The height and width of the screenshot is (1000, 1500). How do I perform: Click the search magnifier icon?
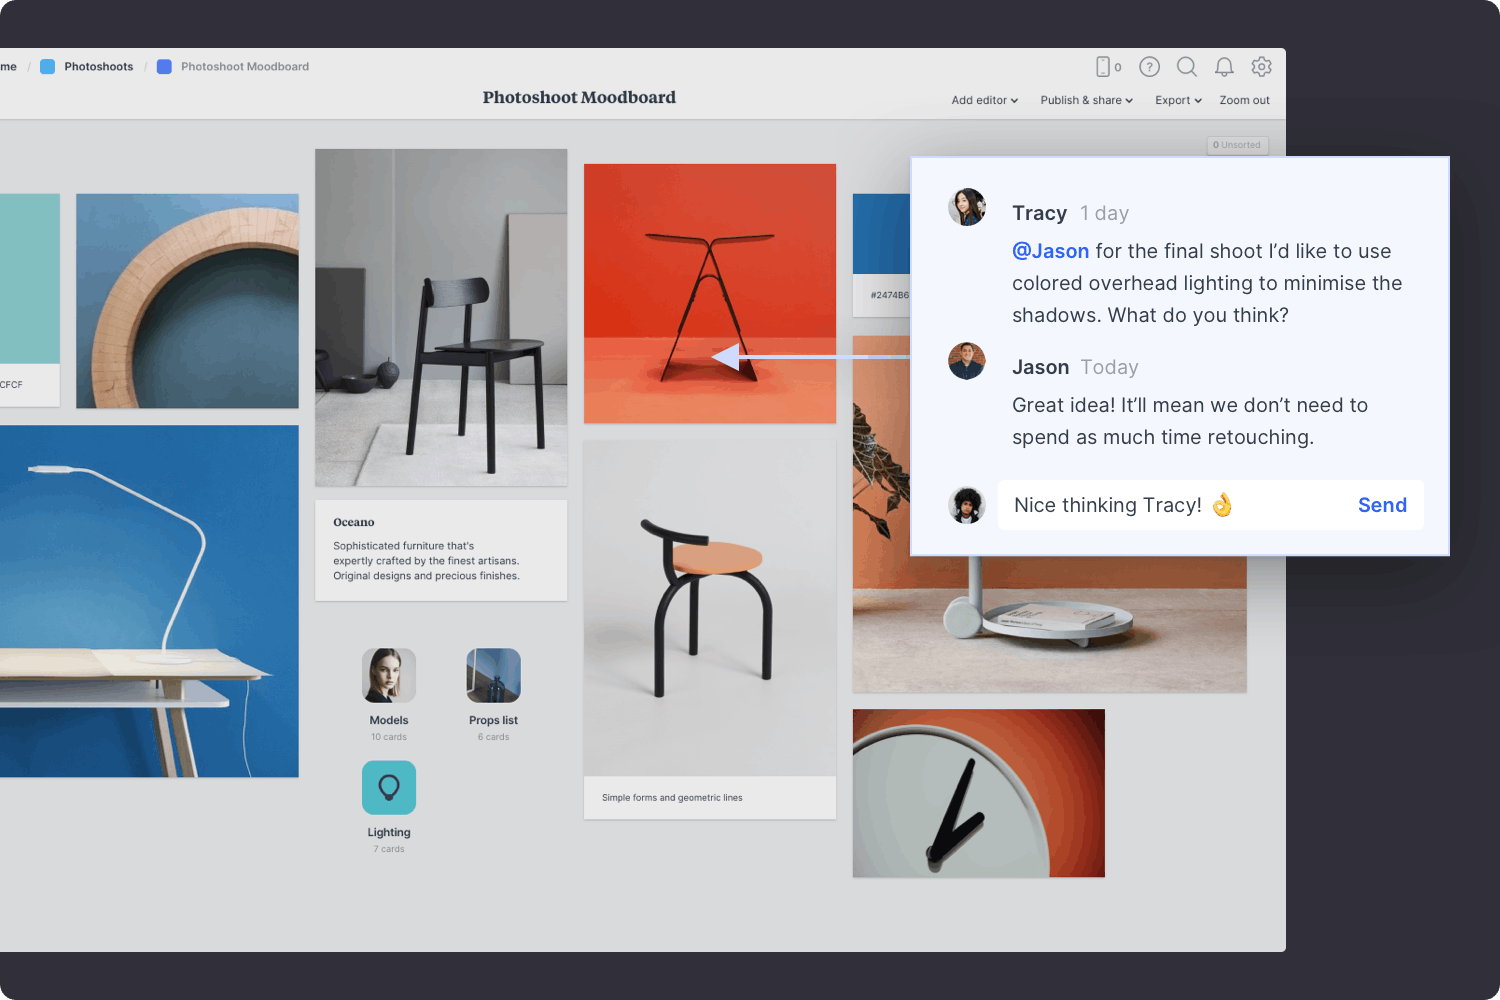coord(1187,67)
